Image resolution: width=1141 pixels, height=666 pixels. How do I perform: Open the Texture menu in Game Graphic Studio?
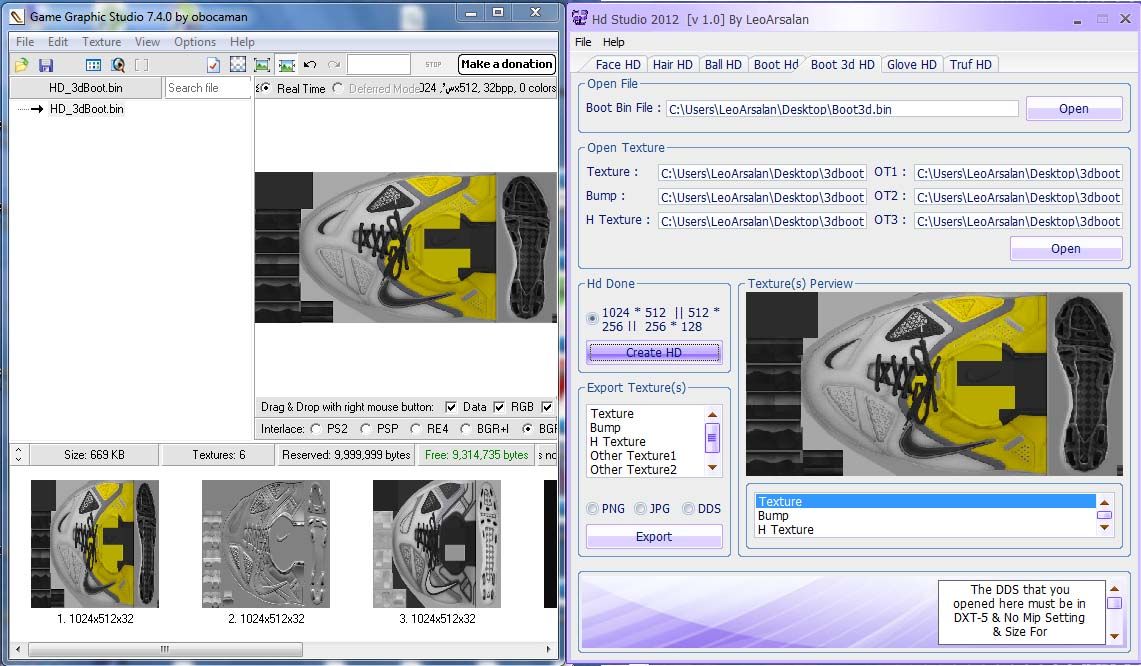tap(101, 42)
